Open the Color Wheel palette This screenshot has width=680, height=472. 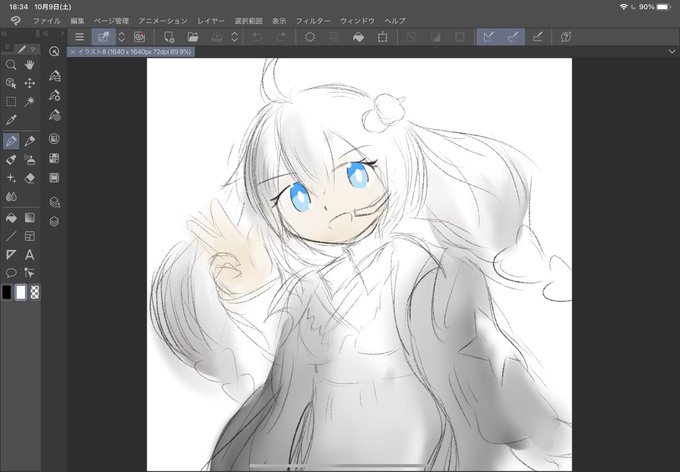click(54, 139)
